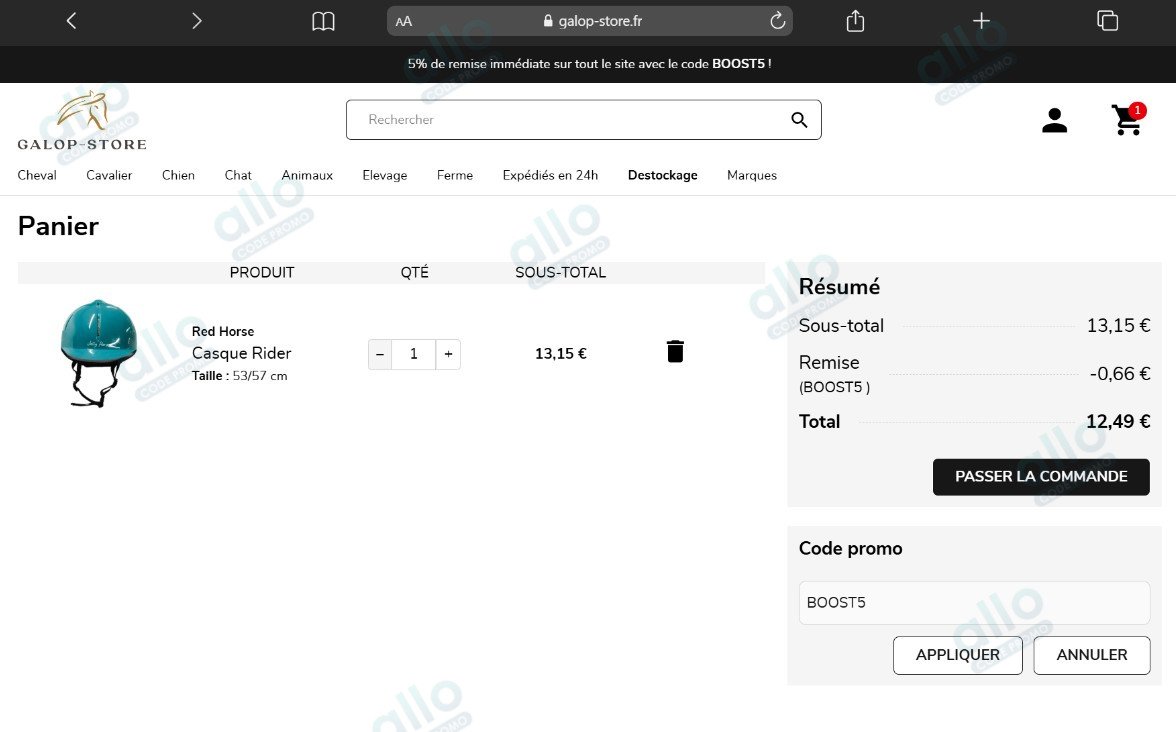The height and width of the screenshot is (732, 1176).
Task: Open the shopping cart icon
Action: (1128, 119)
